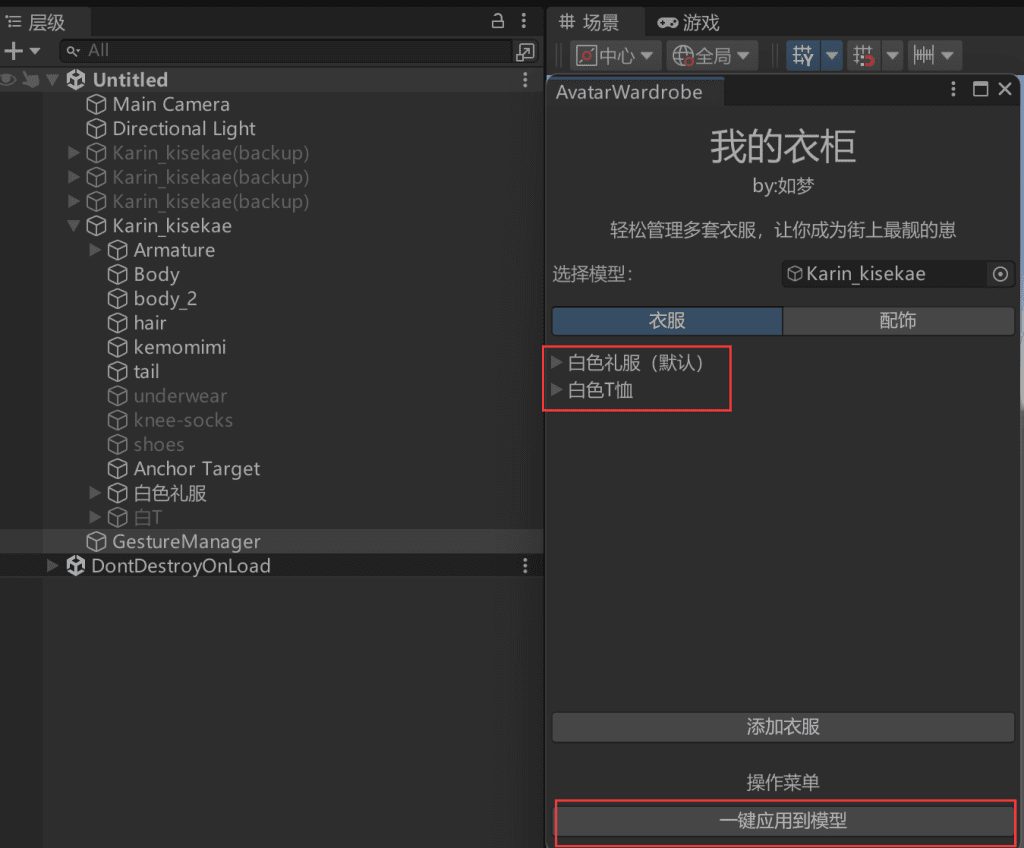
Task: Toggle scene visibility eye icon for Untitled
Action: (9, 80)
